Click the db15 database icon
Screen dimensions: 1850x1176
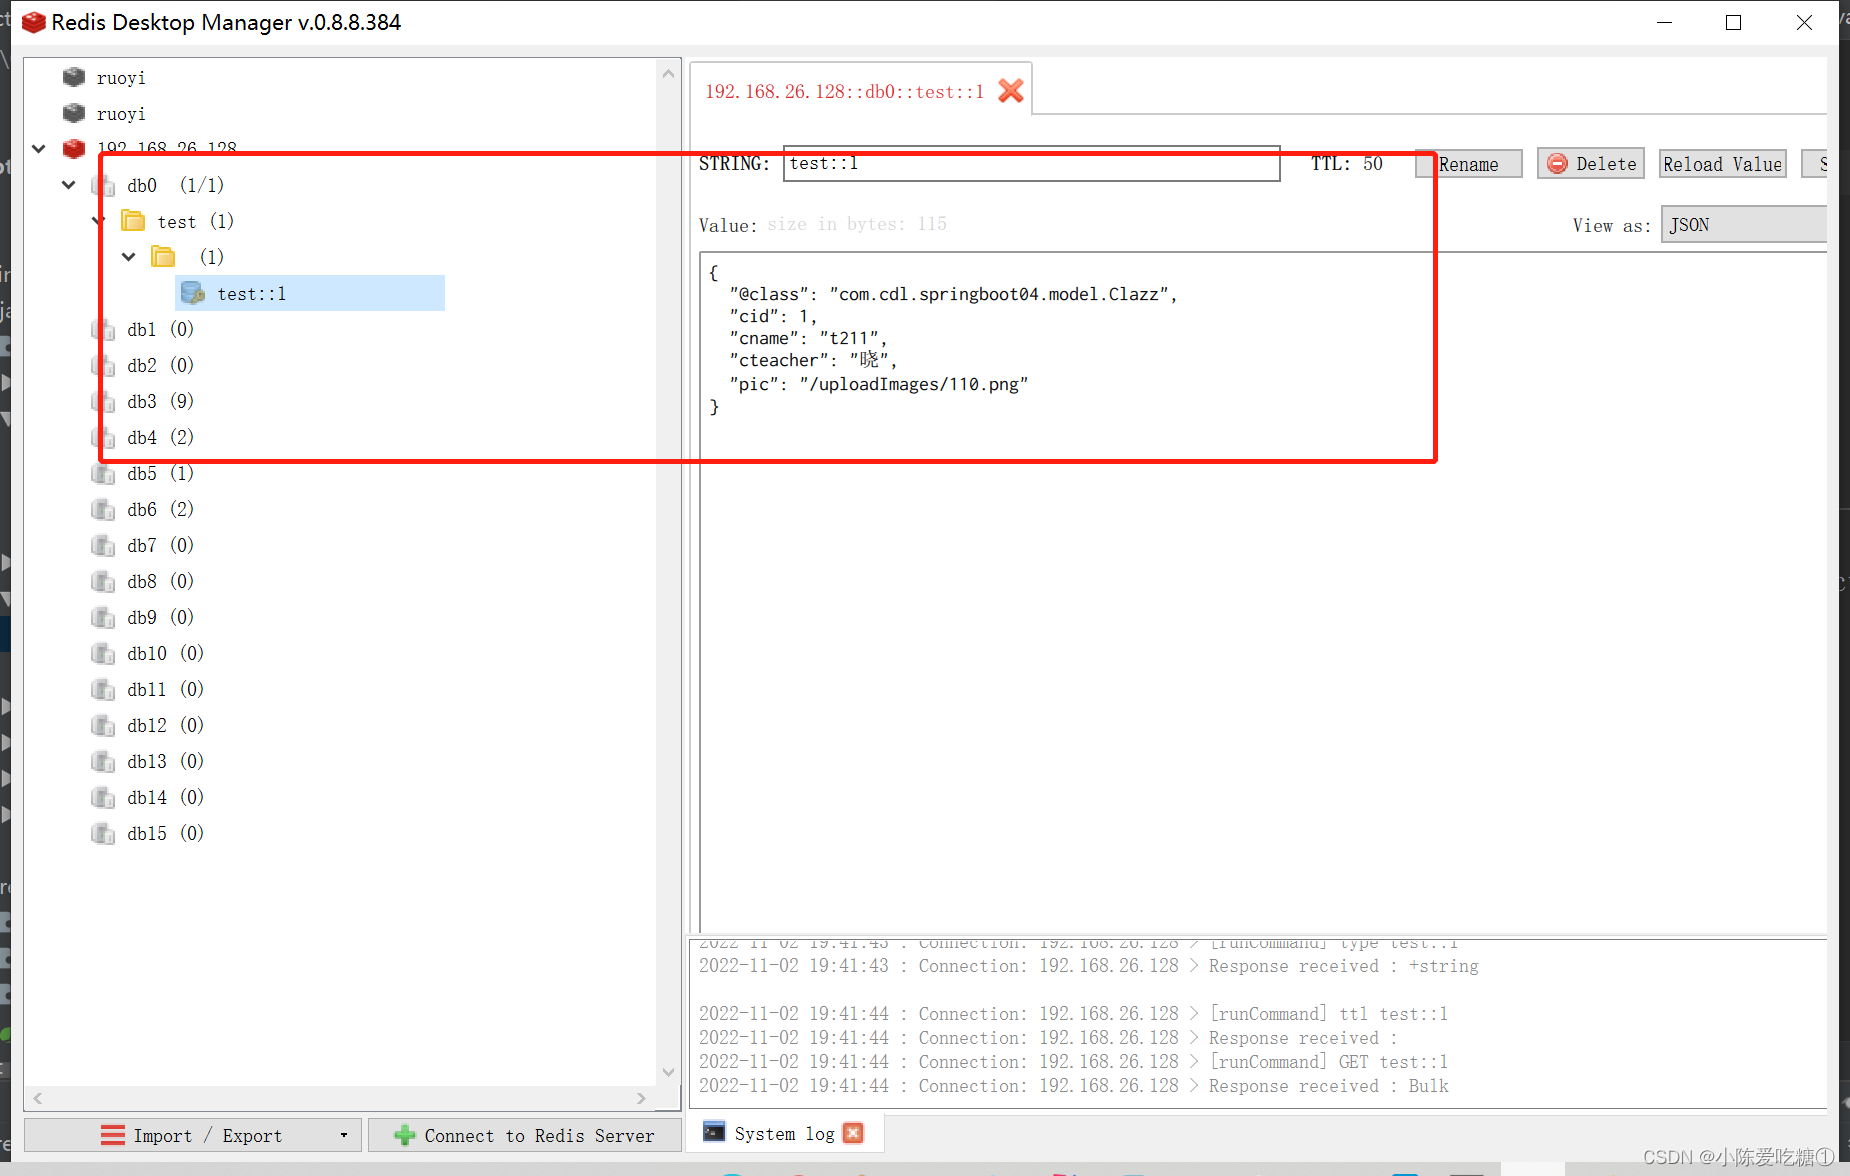(103, 833)
